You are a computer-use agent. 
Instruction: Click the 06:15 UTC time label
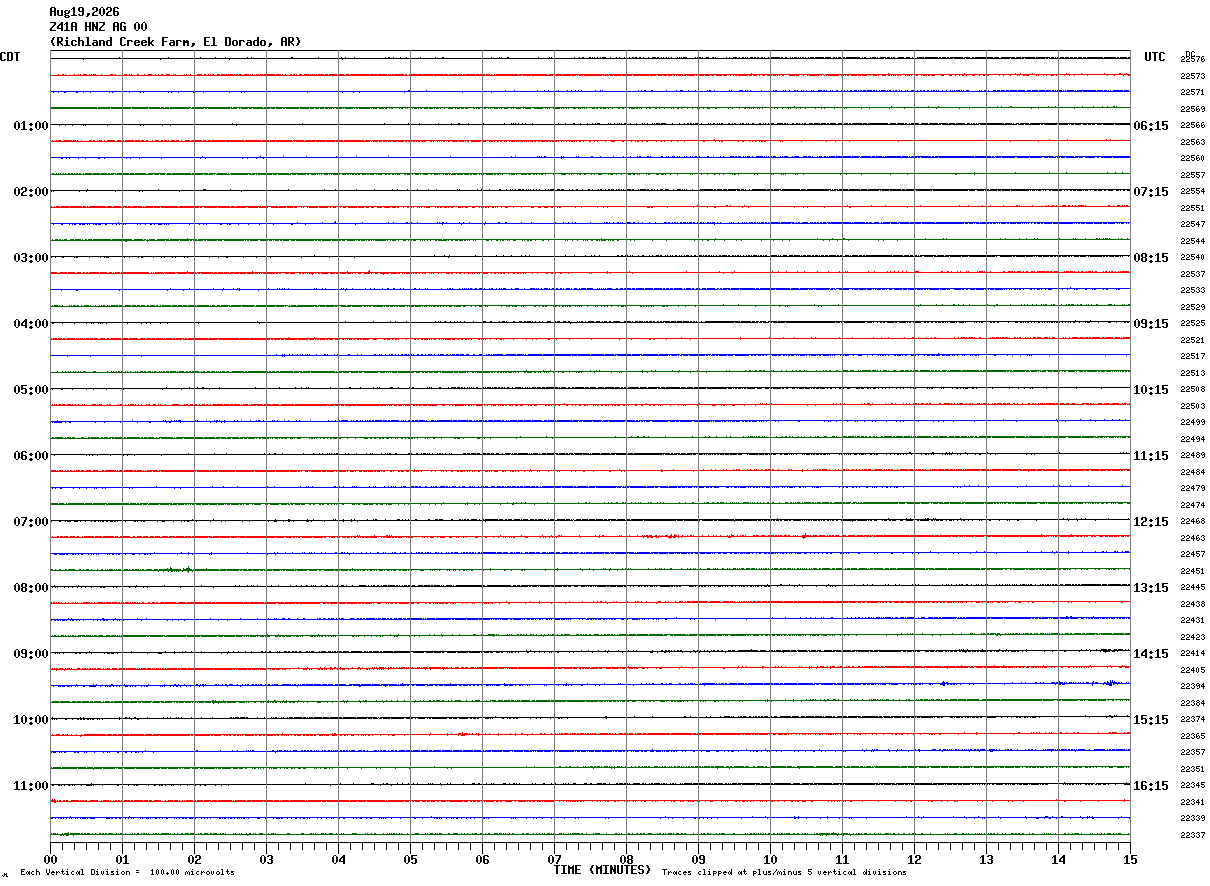(1151, 126)
